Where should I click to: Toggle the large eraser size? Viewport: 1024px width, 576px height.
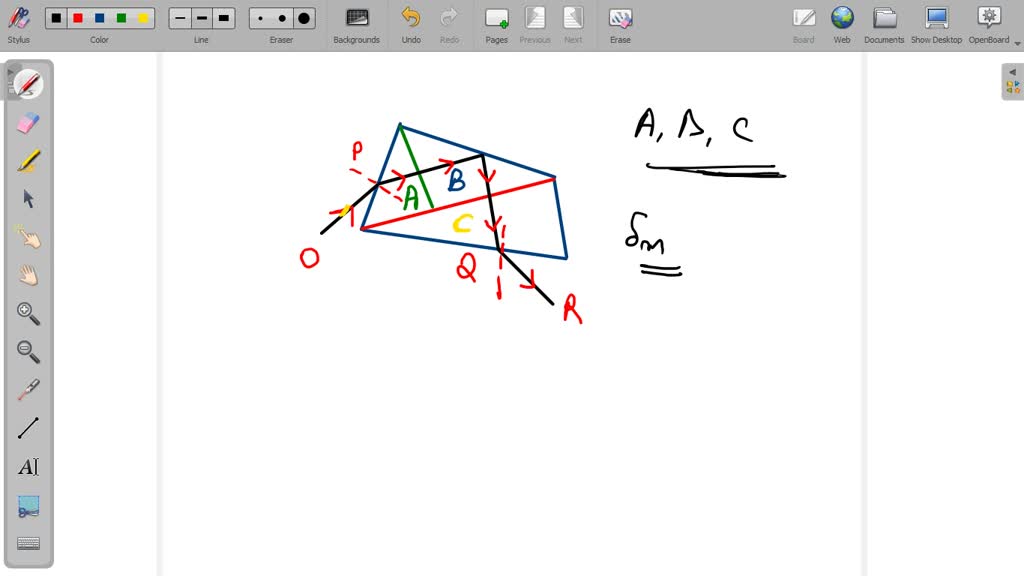click(x=302, y=17)
